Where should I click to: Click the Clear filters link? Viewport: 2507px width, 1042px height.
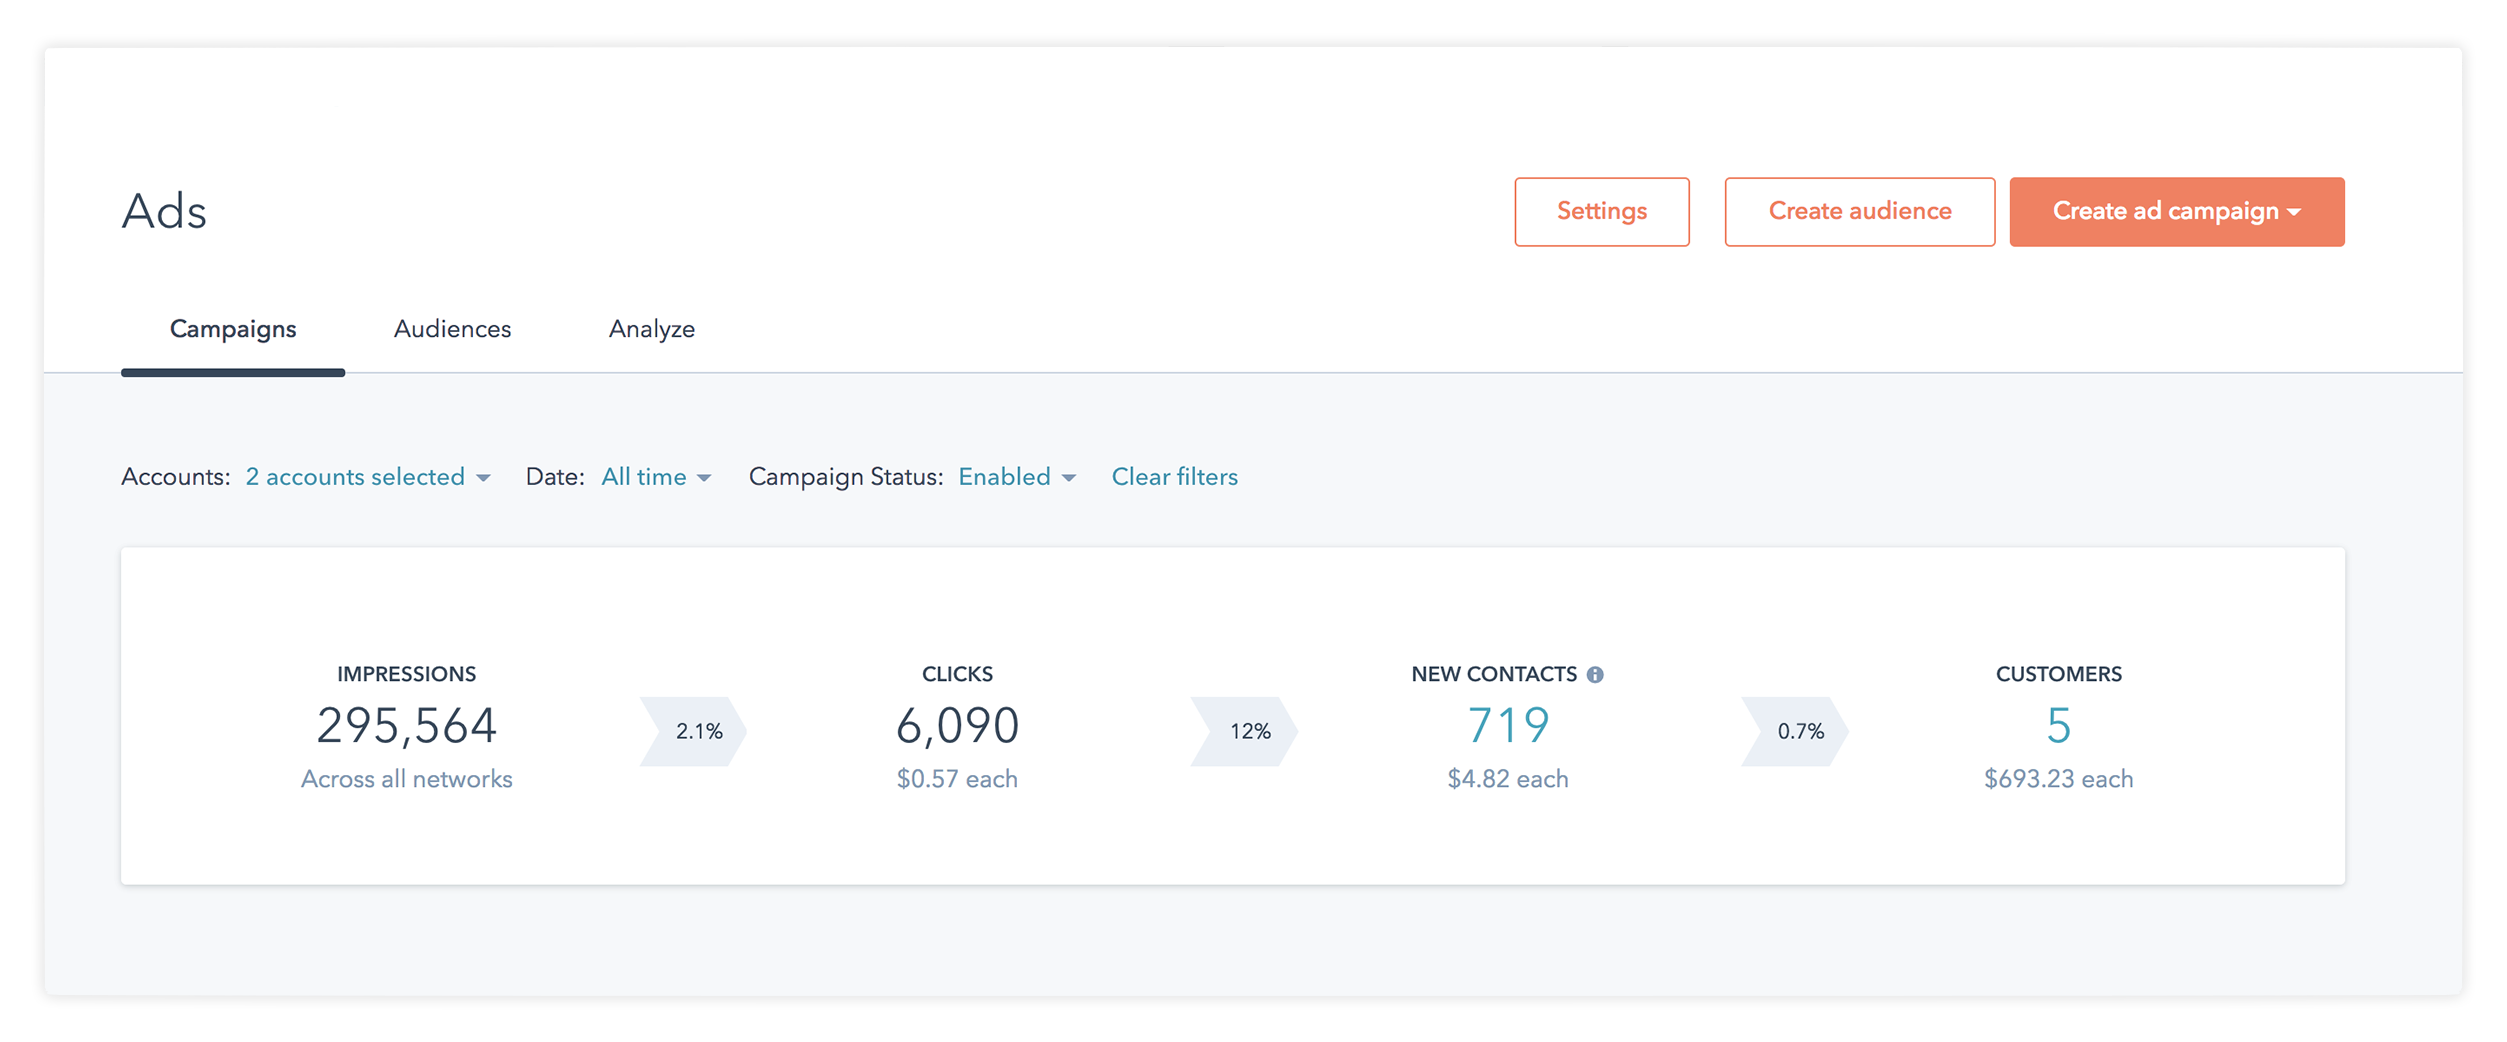(x=1175, y=477)
